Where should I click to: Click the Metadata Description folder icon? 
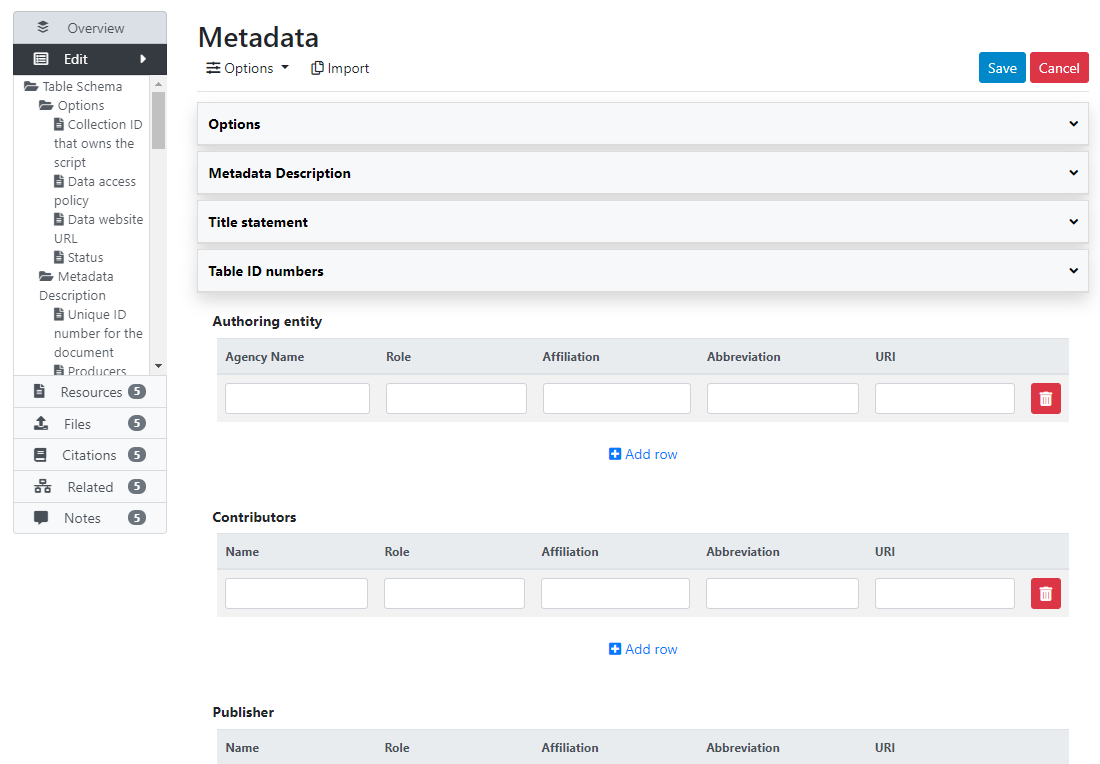[x=46, y=276]
